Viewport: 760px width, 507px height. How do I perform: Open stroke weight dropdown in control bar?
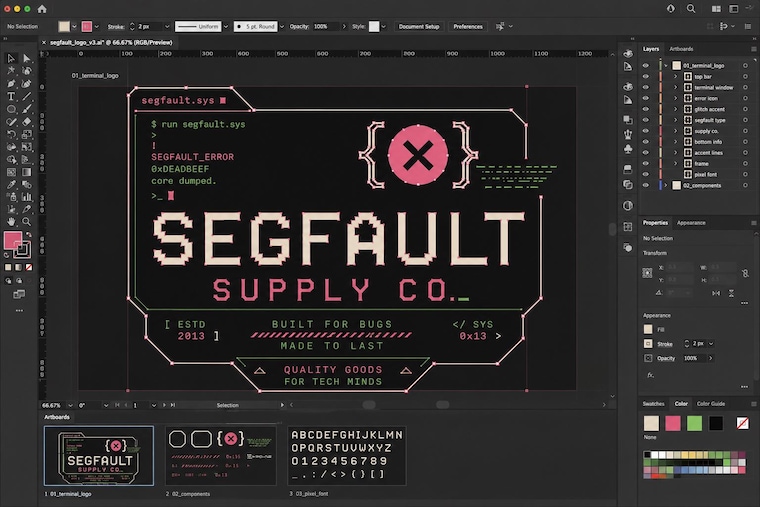(167, 27)
